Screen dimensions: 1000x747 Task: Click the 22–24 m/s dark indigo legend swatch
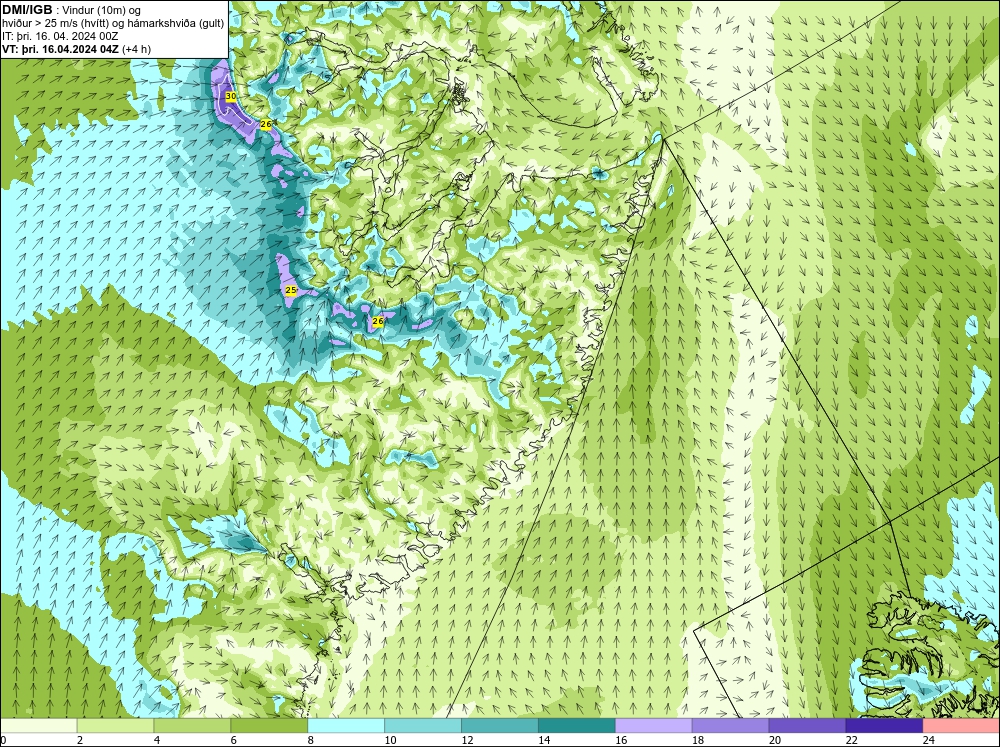(884, 726)
